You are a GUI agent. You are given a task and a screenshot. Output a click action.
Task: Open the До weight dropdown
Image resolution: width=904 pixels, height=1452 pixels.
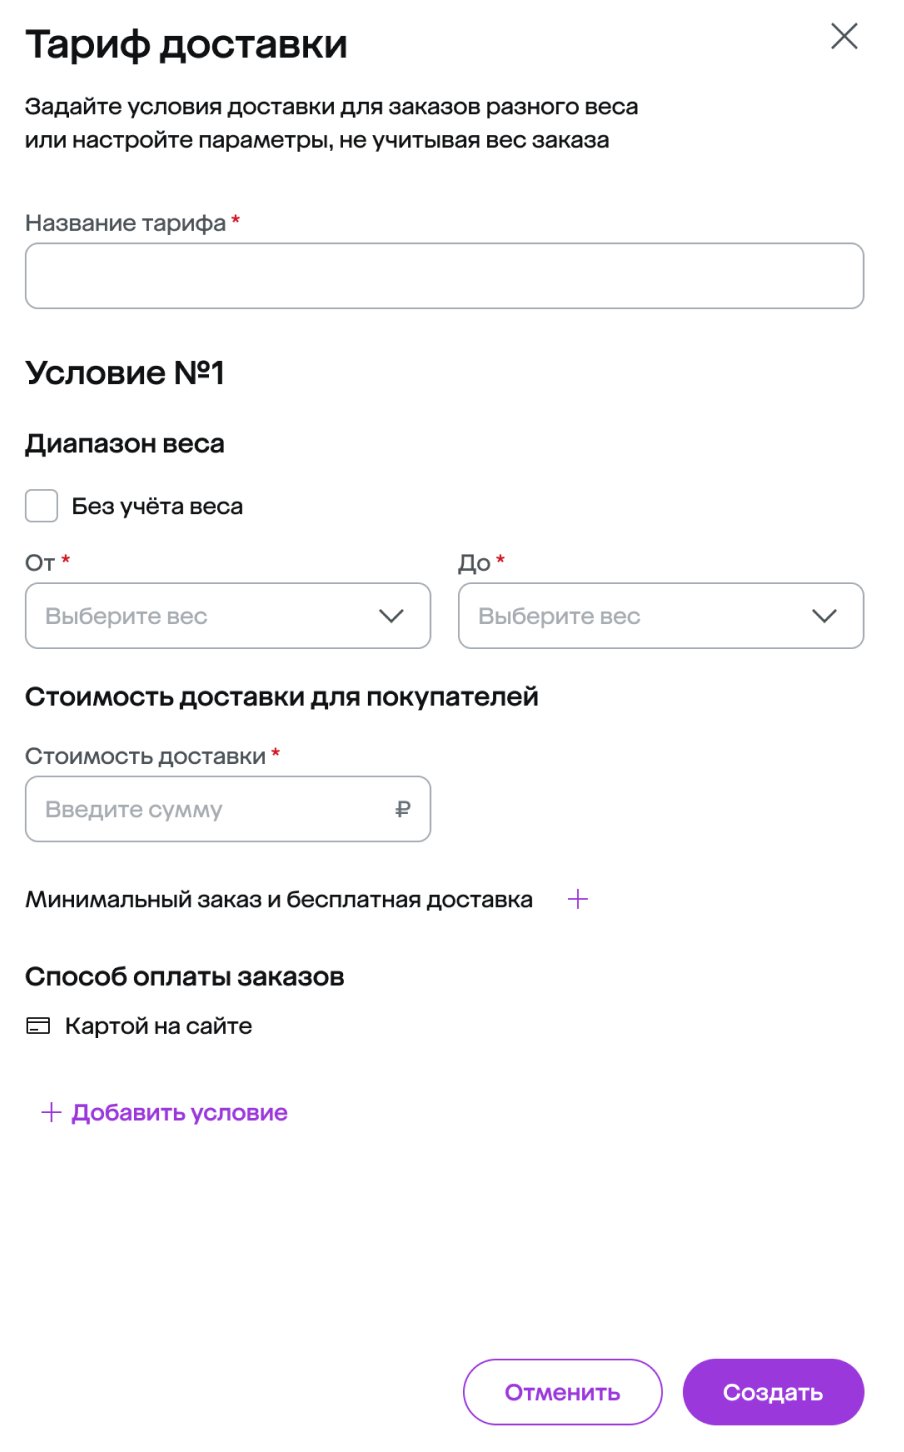pyautogui.click(x=660, y=616)
